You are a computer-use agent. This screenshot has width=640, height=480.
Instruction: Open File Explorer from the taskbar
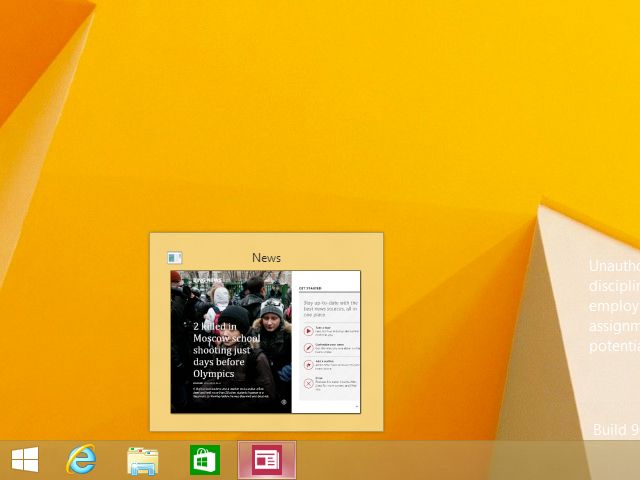pyautogui.click(x=142, y=461)
